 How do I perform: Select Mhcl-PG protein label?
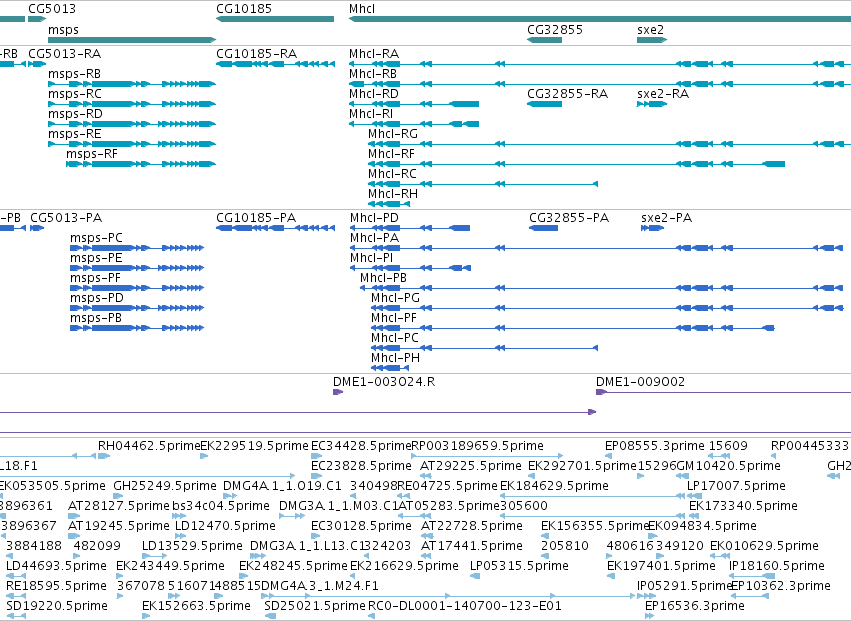396,299
